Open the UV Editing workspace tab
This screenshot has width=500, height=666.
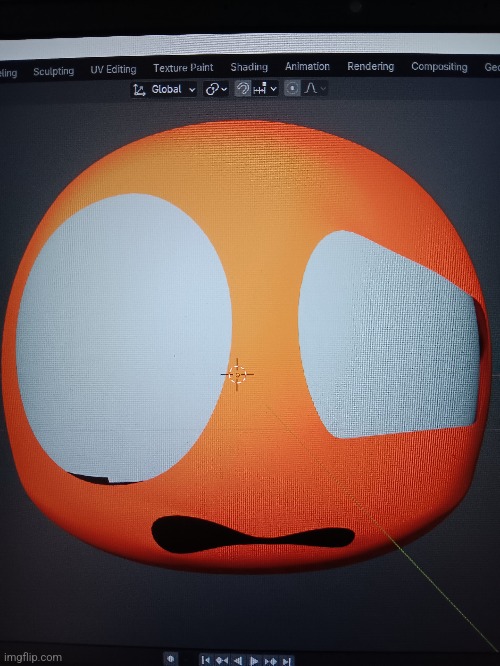pos(113,69)
